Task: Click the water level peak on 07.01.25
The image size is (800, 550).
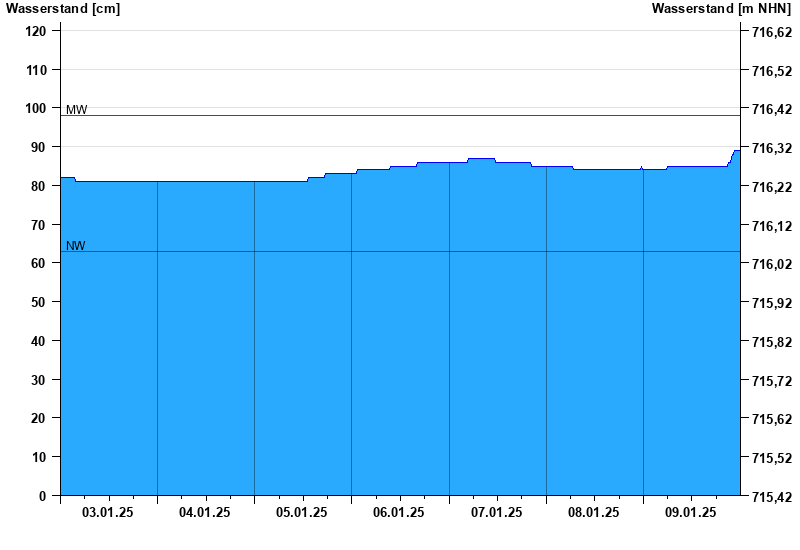Action: [482, 159]
